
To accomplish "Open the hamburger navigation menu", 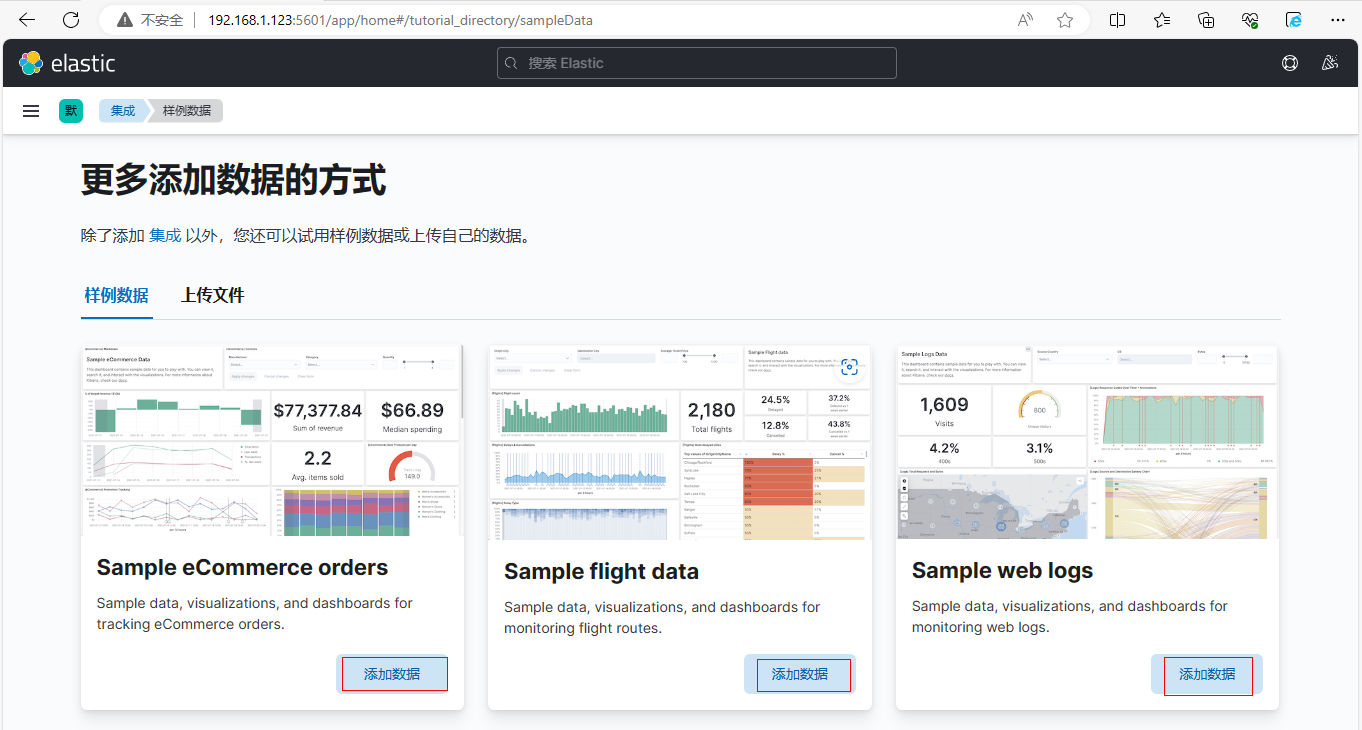I will 31,111.
